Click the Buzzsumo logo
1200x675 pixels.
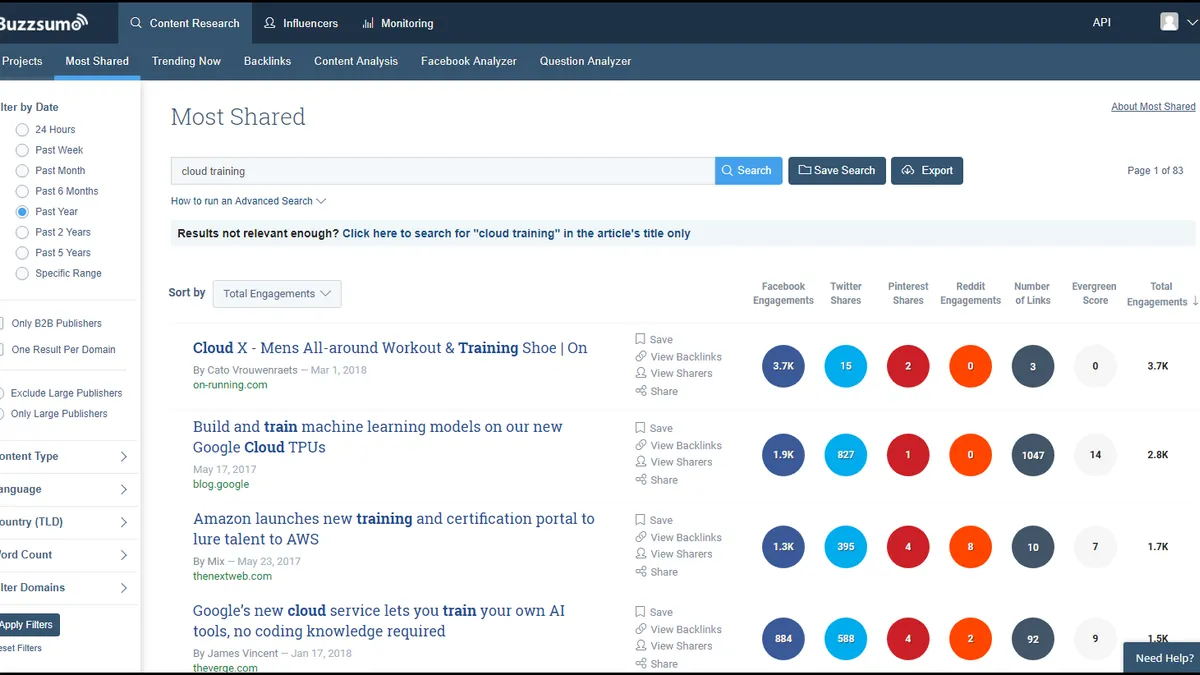(44, 22)
